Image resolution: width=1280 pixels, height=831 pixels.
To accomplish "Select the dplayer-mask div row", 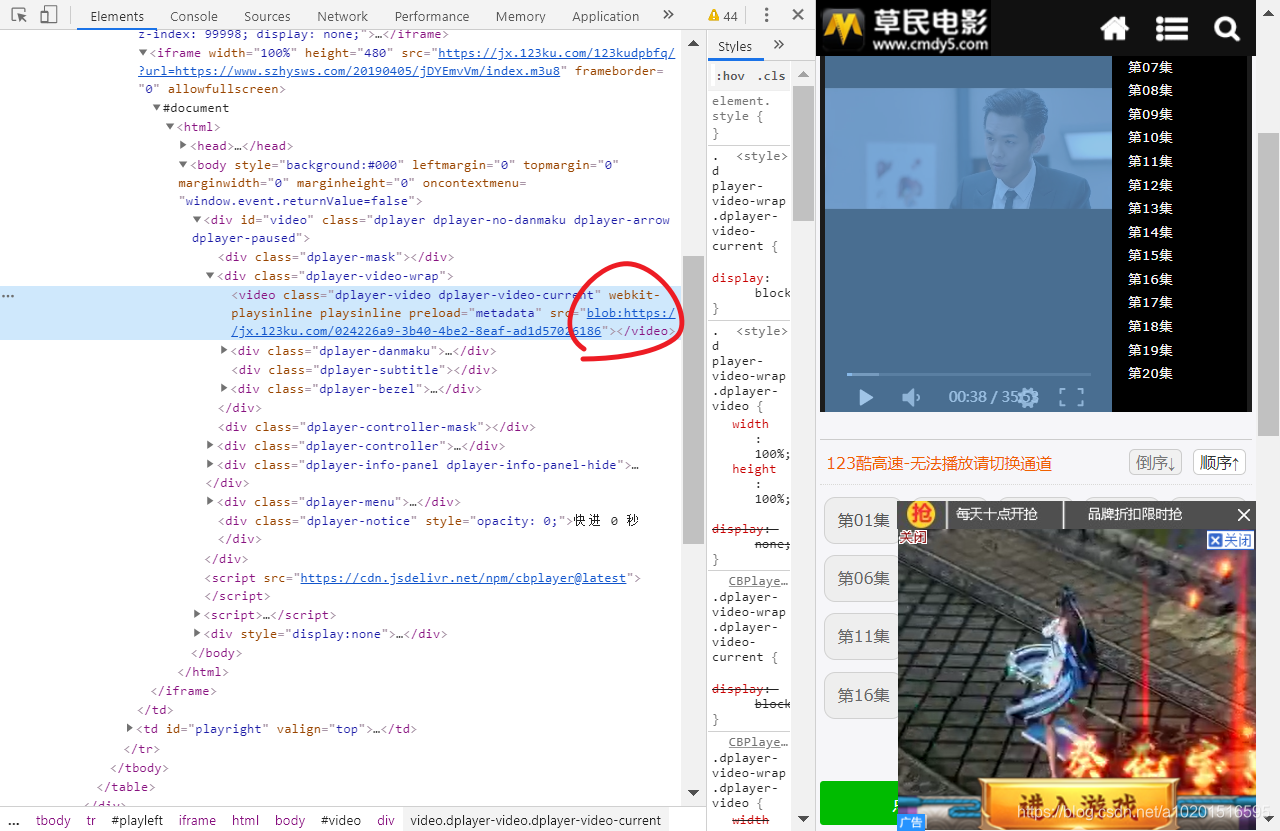I will tap(336, 257).
